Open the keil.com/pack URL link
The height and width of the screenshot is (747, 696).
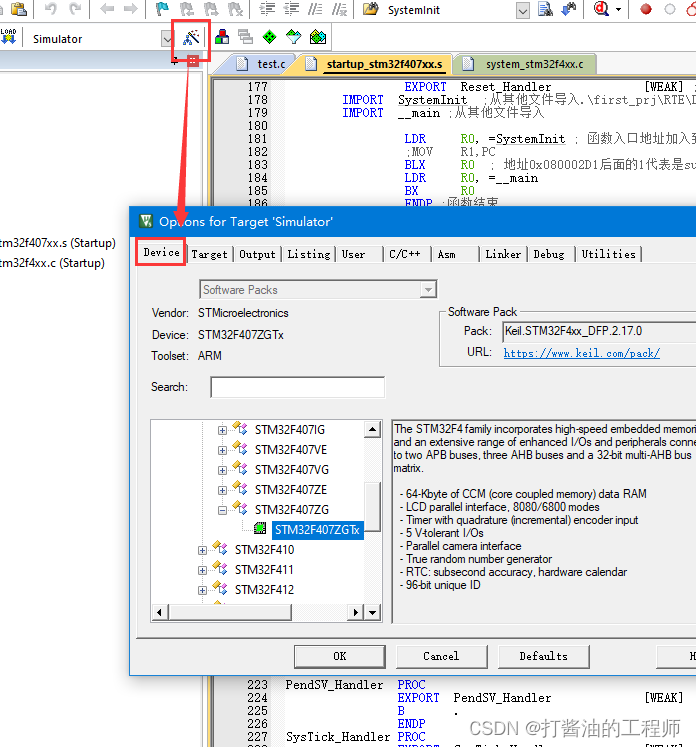[x=582, y=353]
